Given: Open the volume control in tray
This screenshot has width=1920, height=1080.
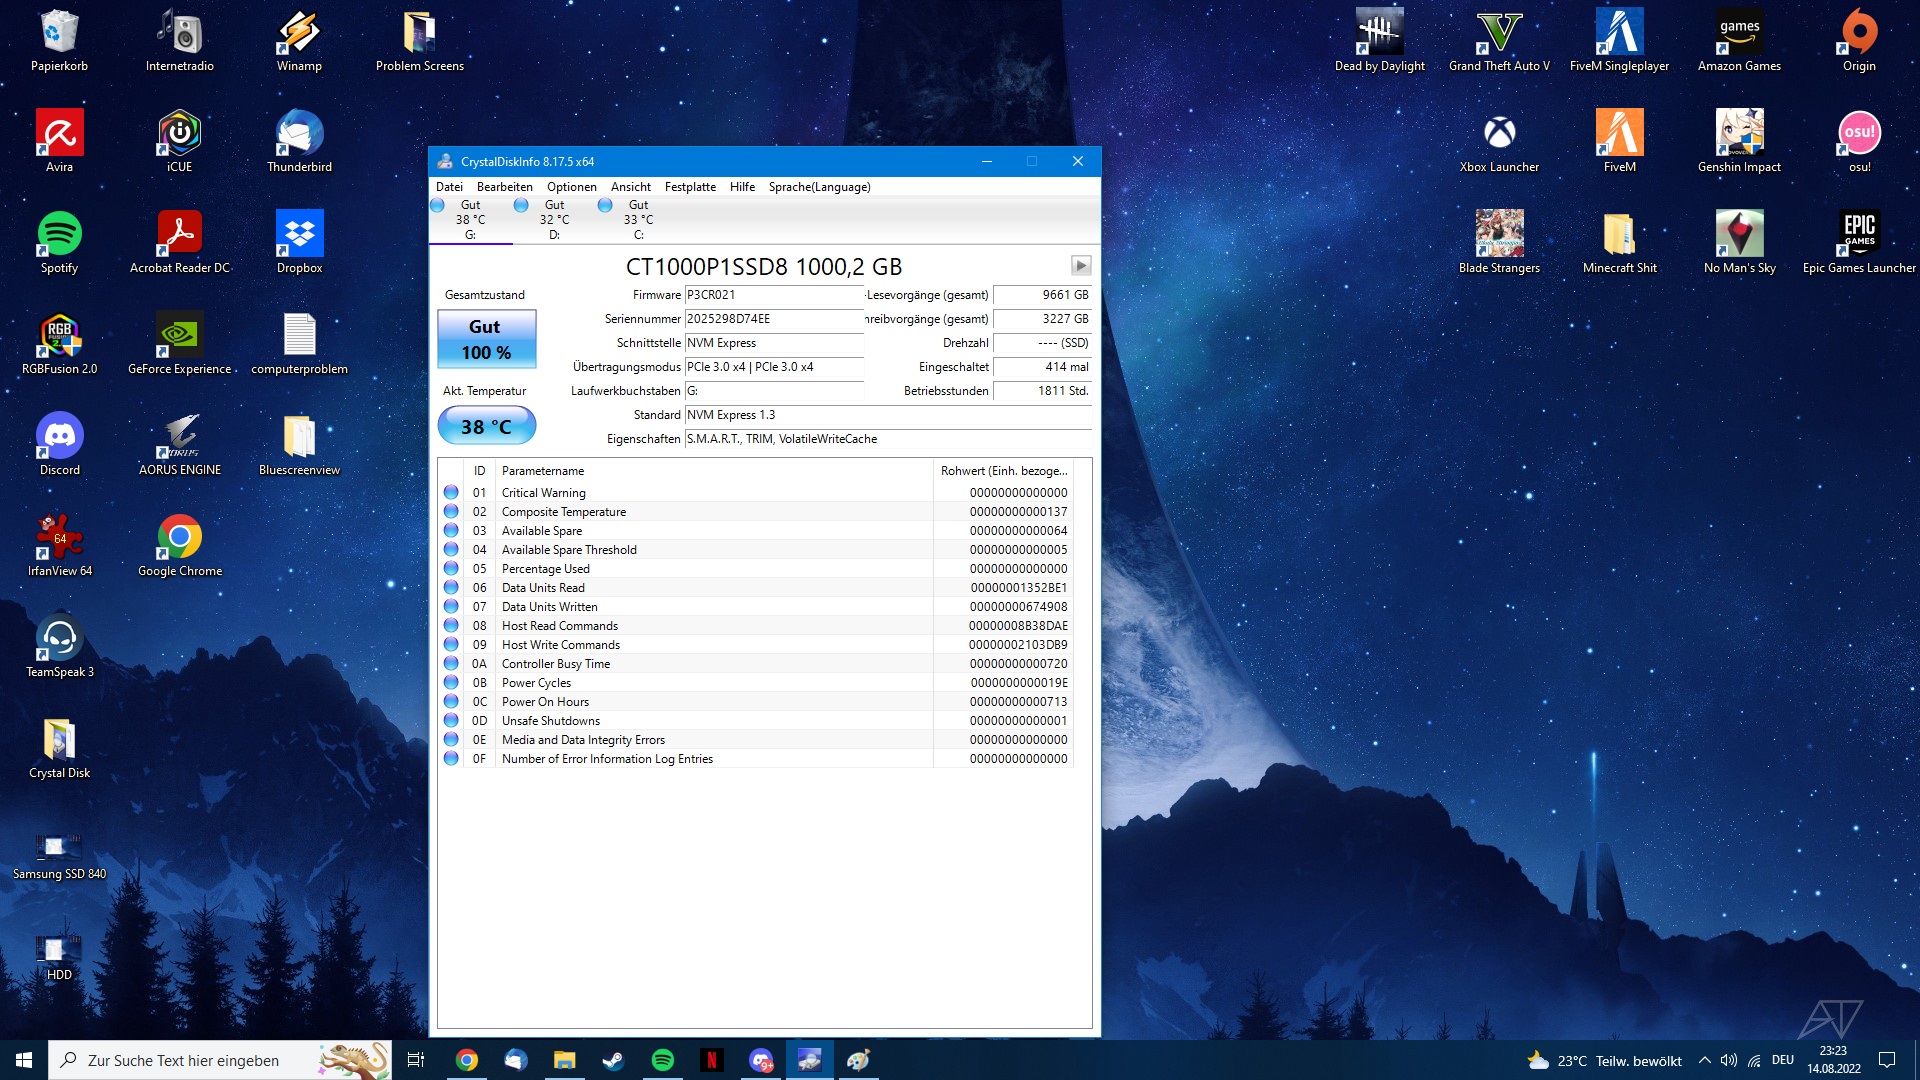Looking at the screenshot, I should (x=1728, y=1060).
